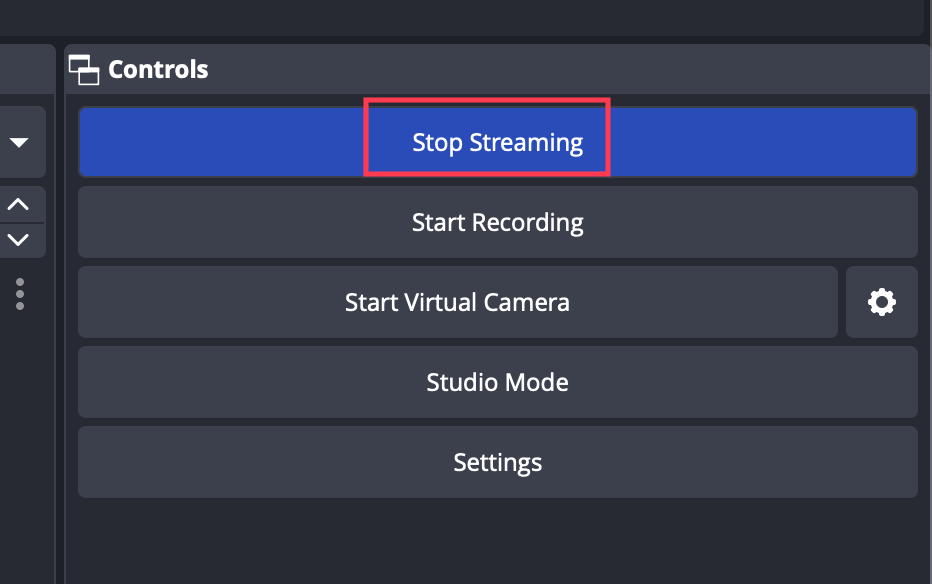Click the highlighted blue Stop Streaming button
Screen dimensions: 932x584
pyautogui.click(x=497, y=142)
